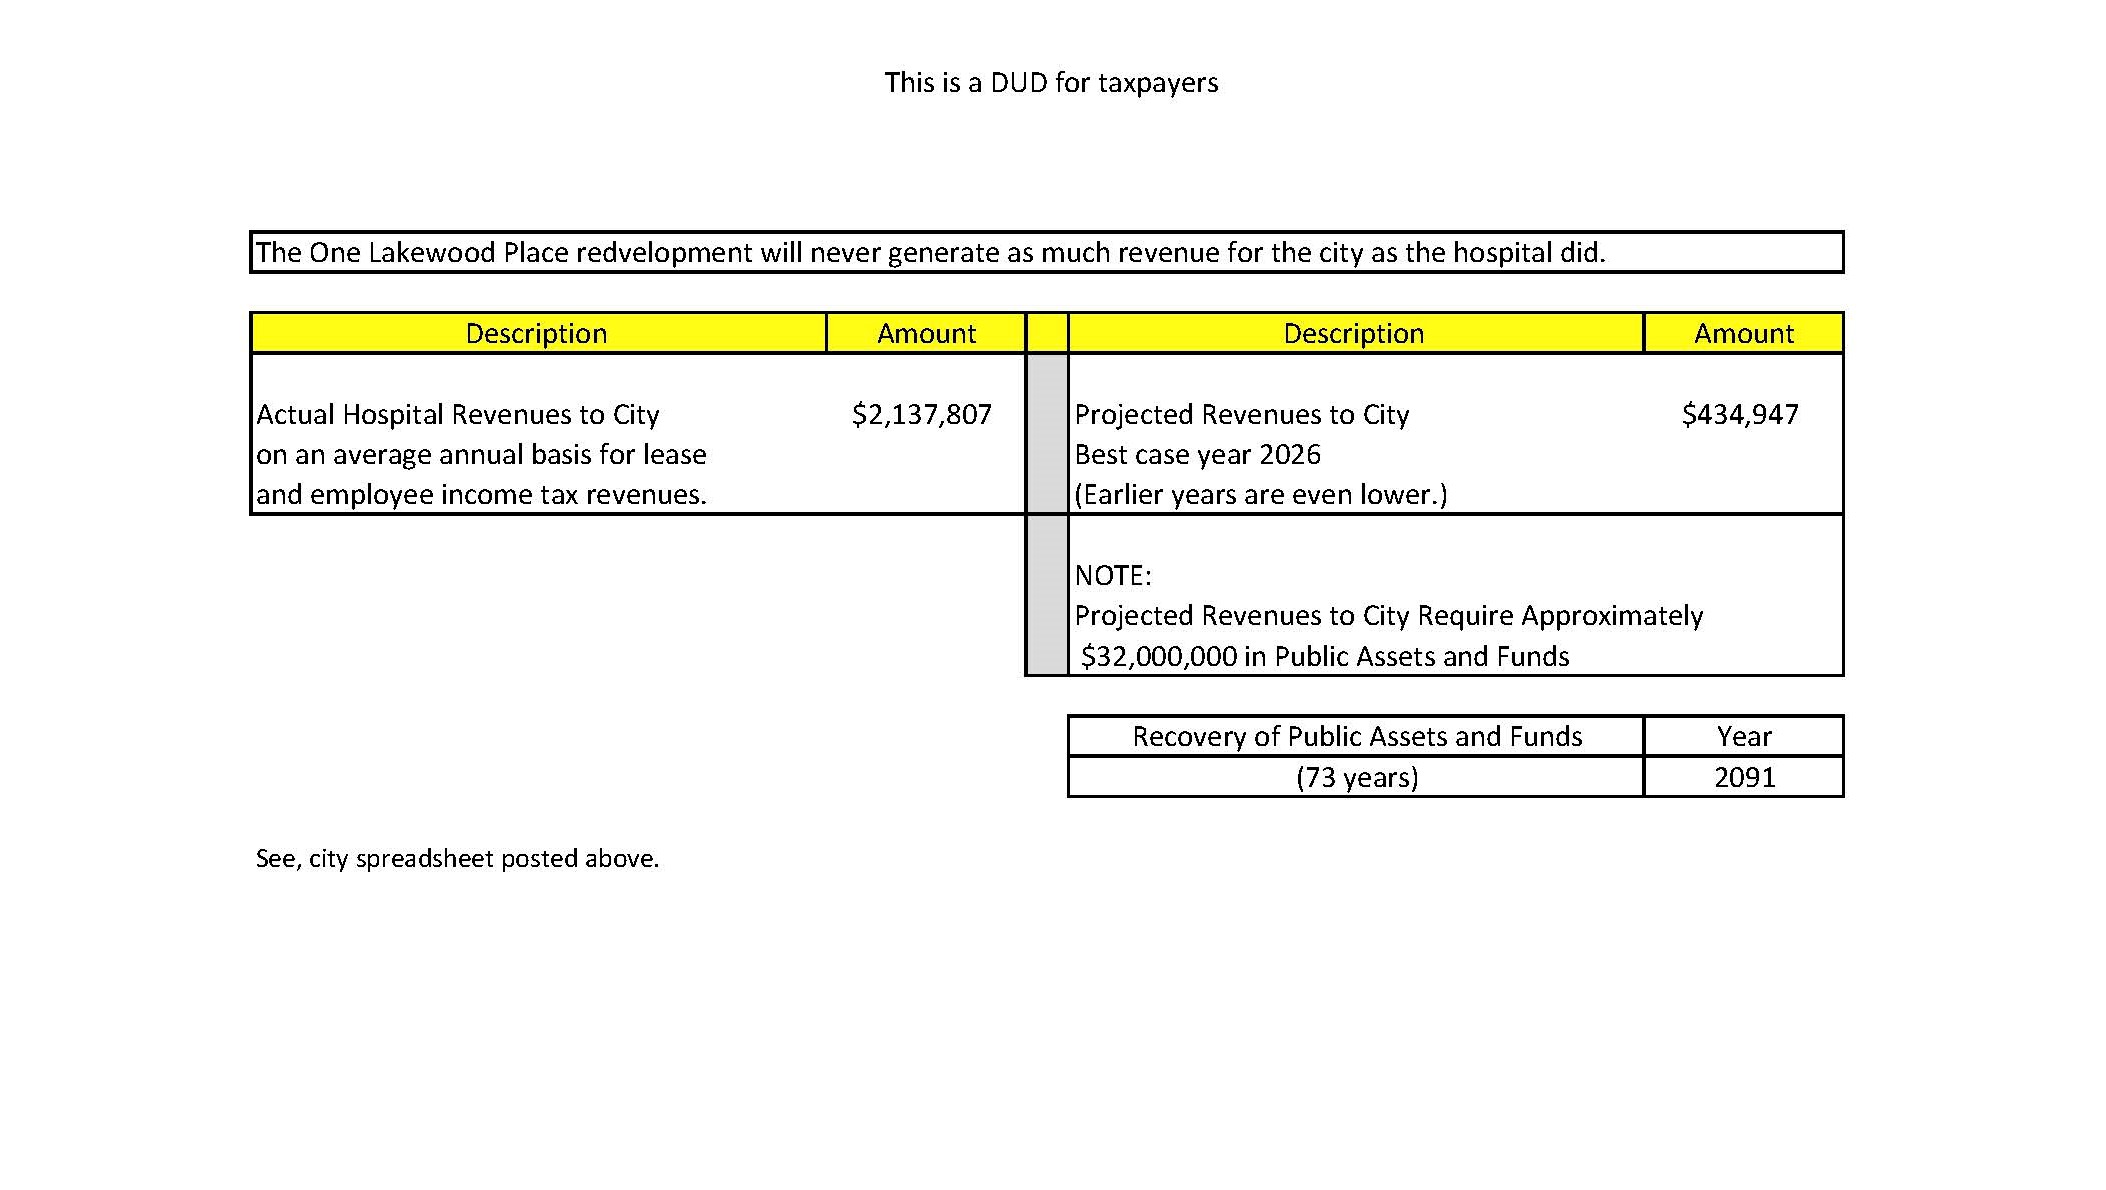Click the 'Best case year 2026' text
The width and height of the screenshot is (2106, 1190).
coord(1197,453)
